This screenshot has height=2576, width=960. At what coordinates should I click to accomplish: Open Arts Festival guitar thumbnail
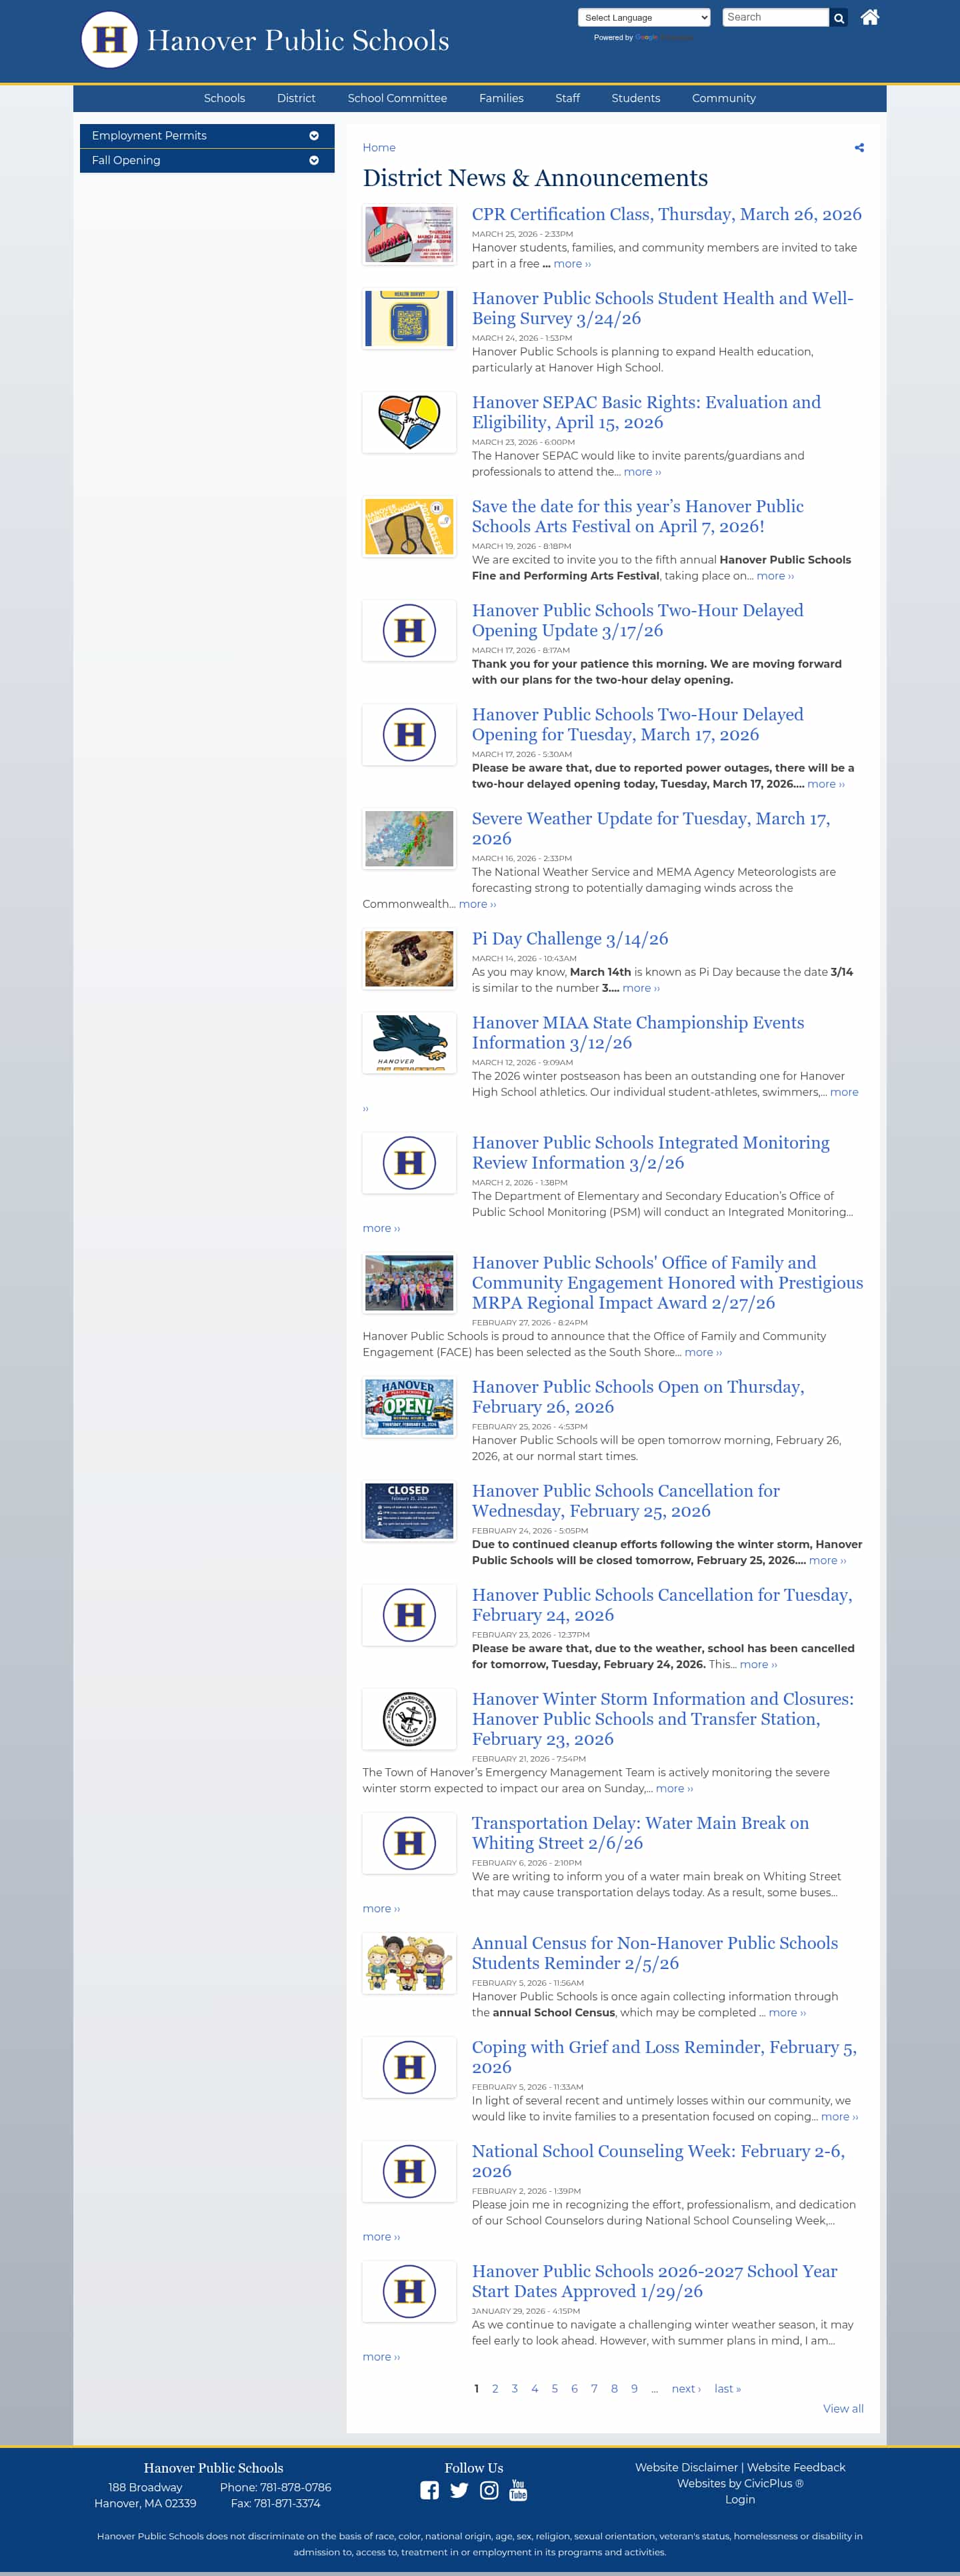409,527
